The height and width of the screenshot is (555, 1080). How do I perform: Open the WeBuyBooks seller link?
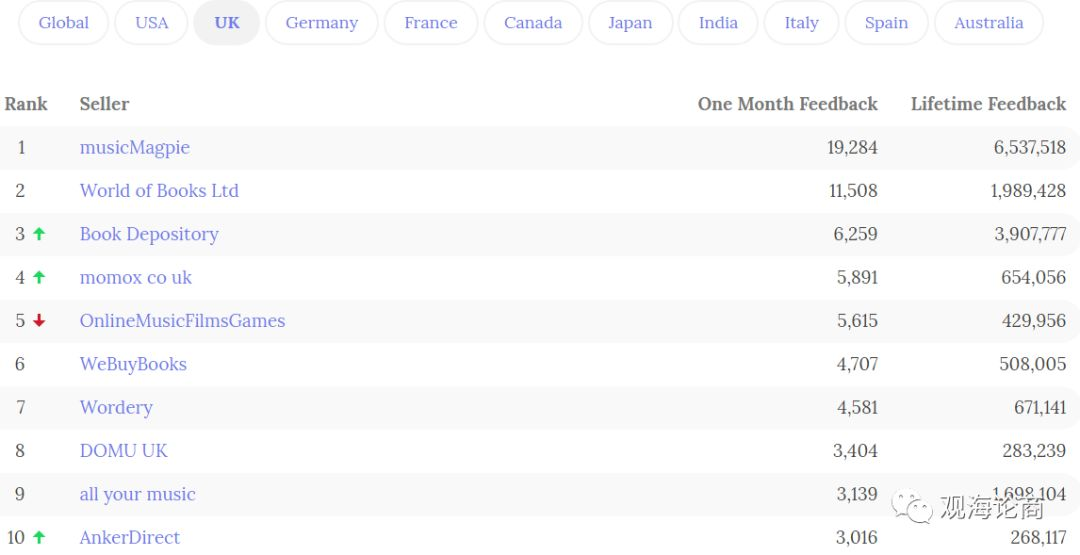click(133, 364)
